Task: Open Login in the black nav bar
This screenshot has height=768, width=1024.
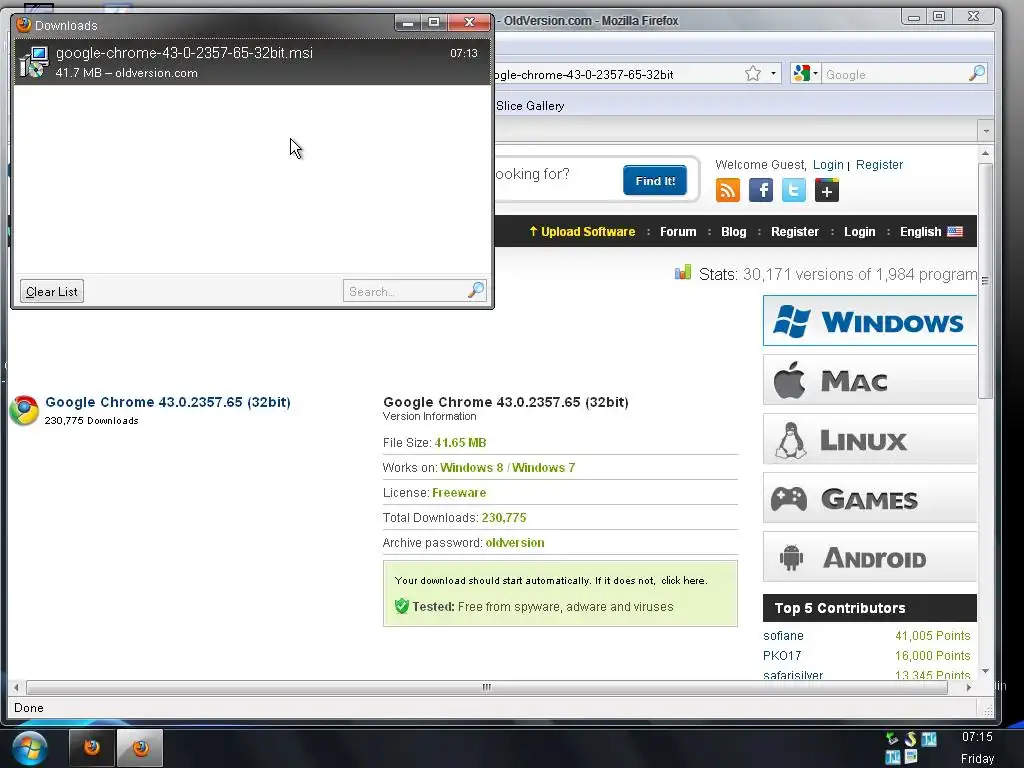Action: (859, 231)
